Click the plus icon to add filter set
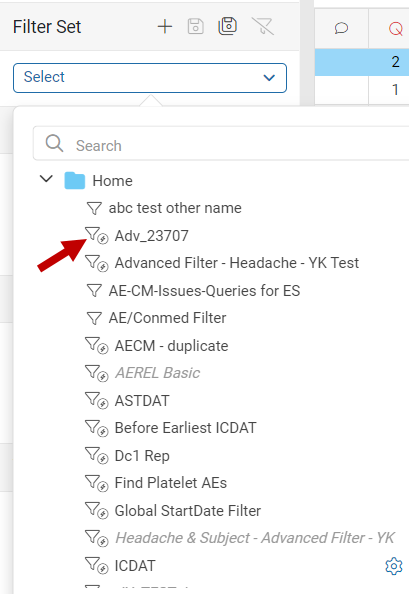 click(165, 27)
